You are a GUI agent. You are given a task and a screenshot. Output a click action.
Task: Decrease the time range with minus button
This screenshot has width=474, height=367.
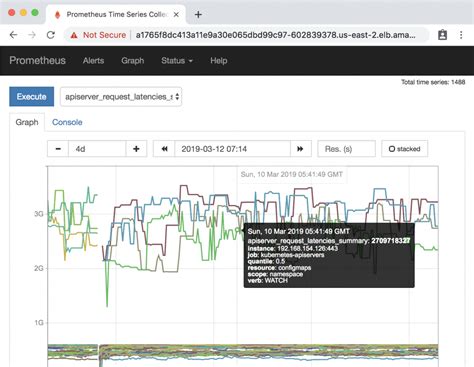pos(58,149)
